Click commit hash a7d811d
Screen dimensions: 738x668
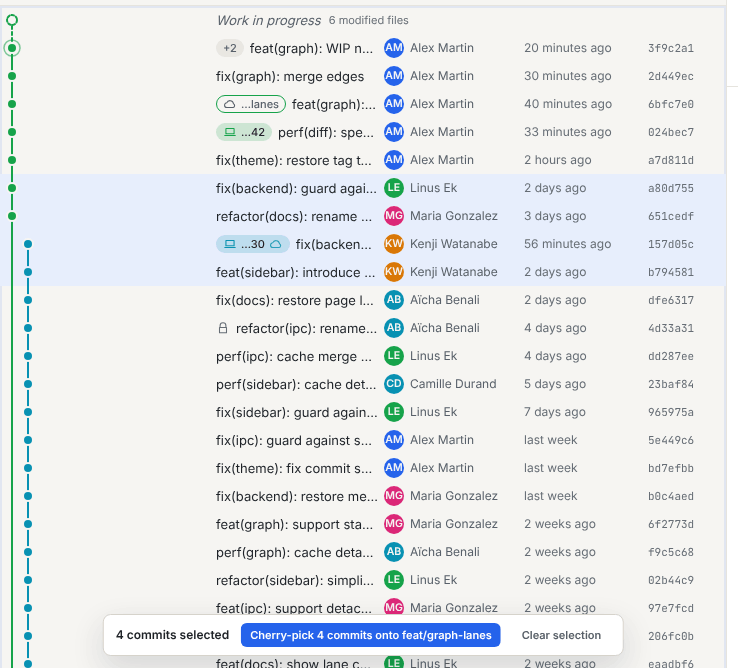(671, 160)
